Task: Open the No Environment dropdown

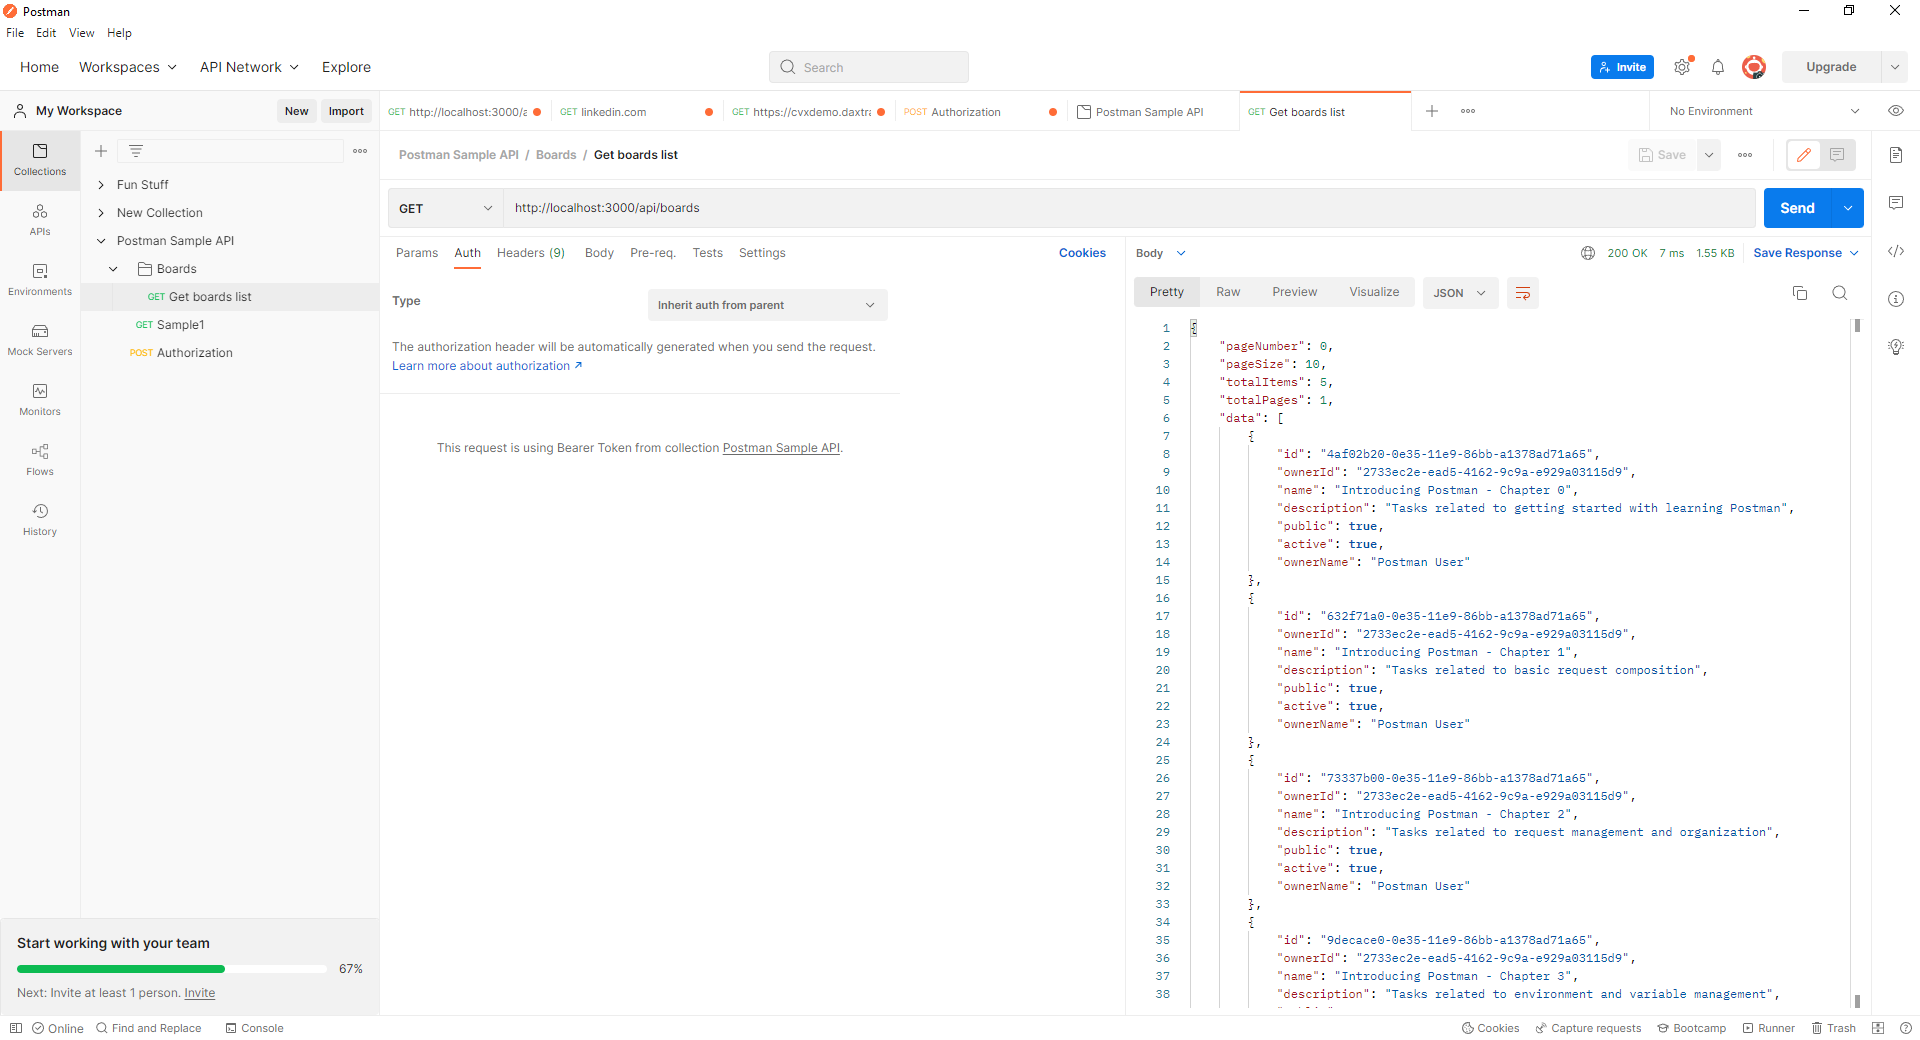Action: point(1764,111)
